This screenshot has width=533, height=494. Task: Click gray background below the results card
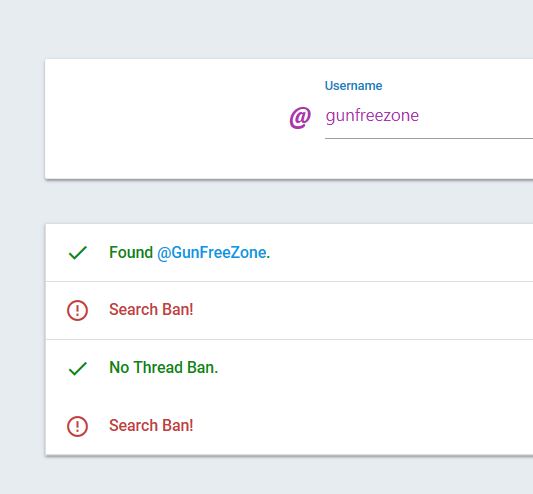pyautogui.click(x=289, y=475)
